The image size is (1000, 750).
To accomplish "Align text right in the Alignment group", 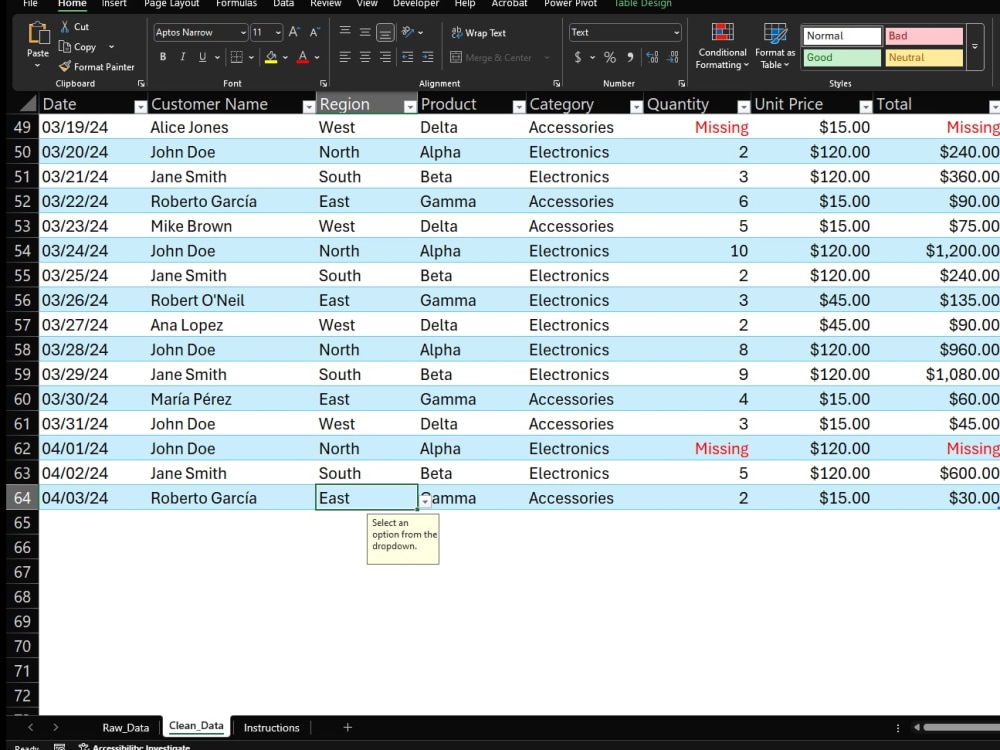I will point(385,57).
